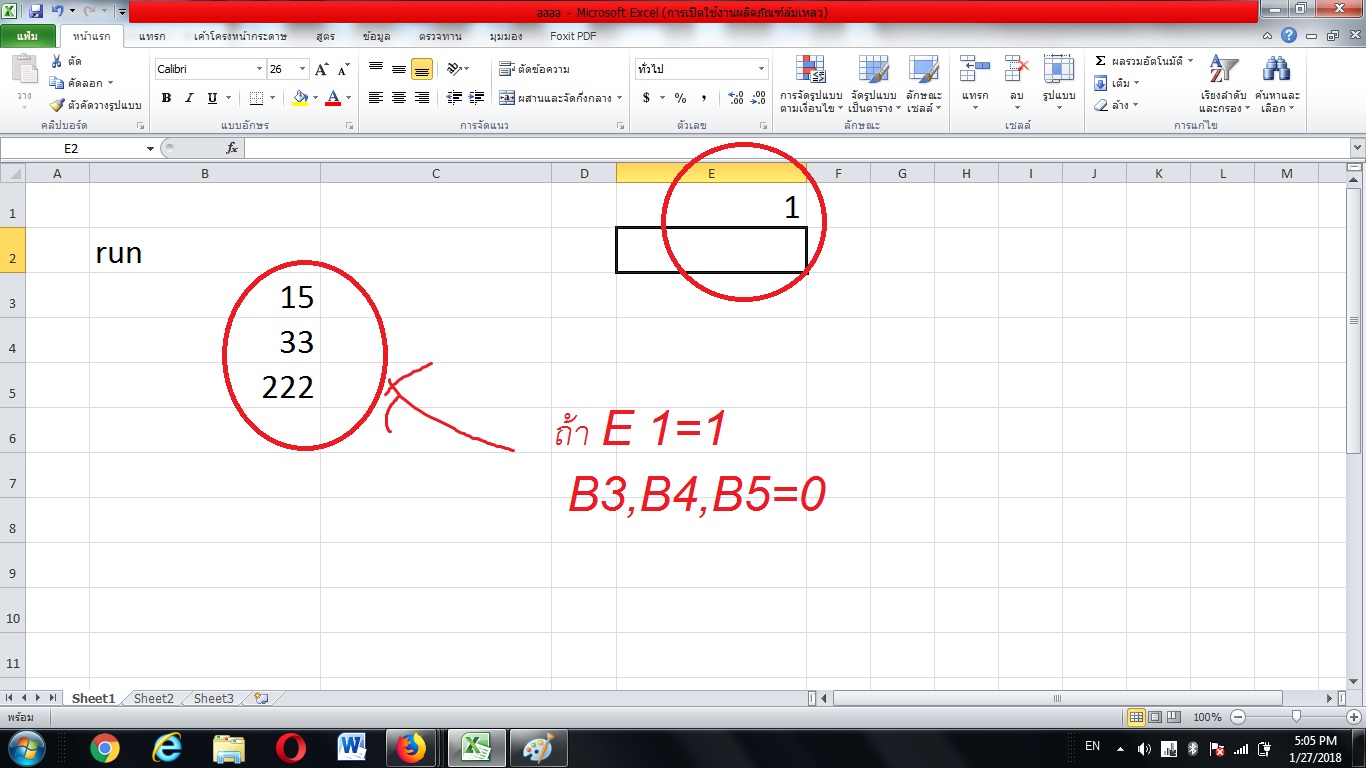This screenshot has height=768, width=1366.
Task: Click the Cell Styles button
Action: coord(924,84)
